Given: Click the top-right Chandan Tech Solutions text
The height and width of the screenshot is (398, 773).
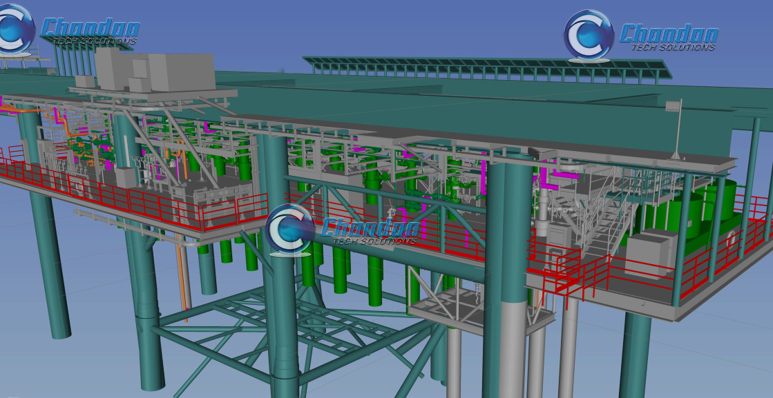Looking at the screenshot, I should pos(669,38).
